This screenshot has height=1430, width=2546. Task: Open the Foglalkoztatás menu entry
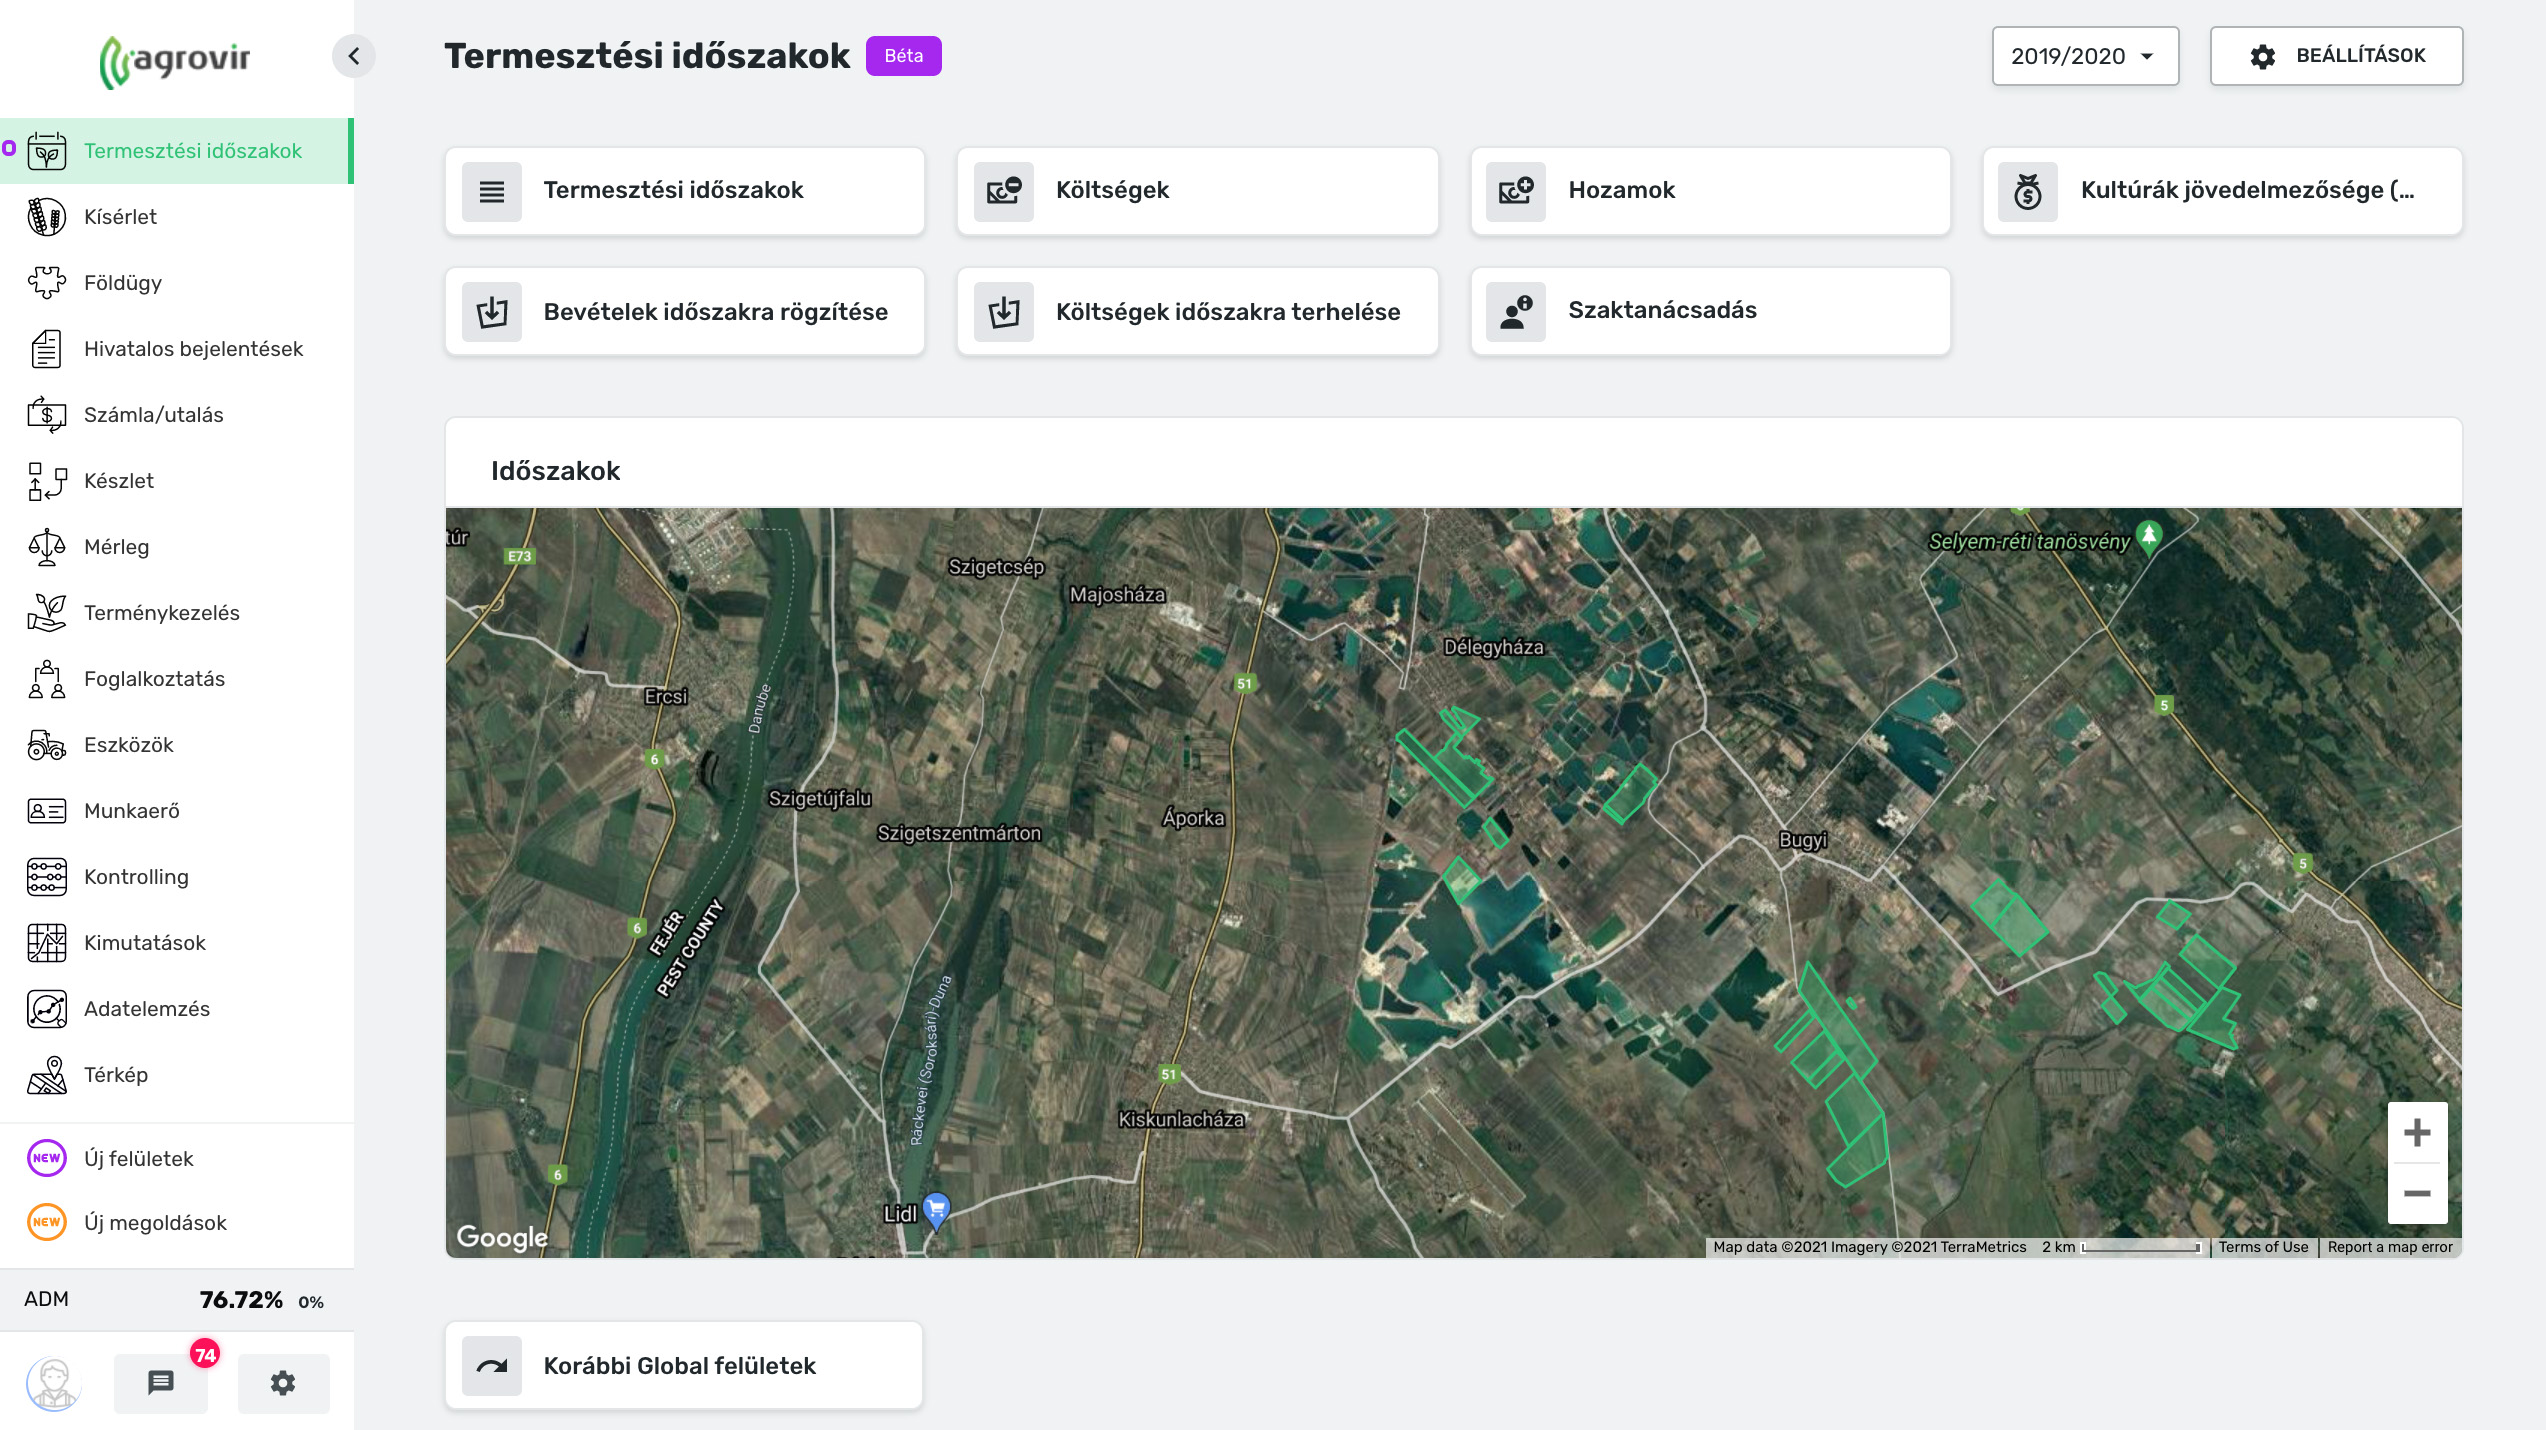[x=175, y=679]
